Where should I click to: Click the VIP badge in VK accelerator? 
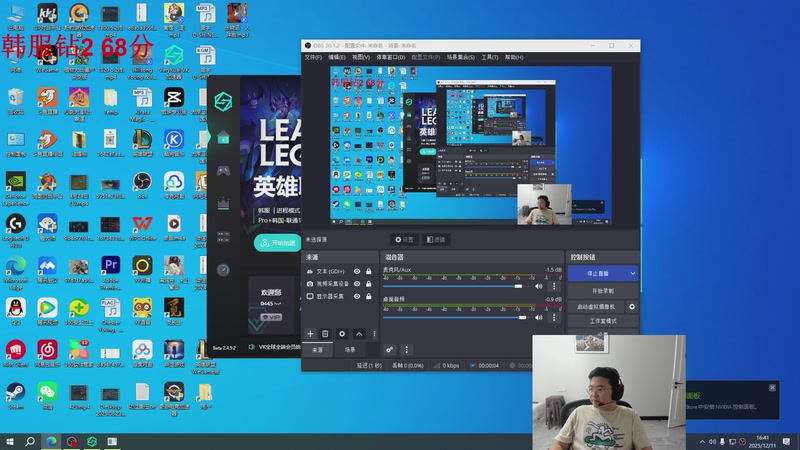pyautogui.click(x=271, y=317)
